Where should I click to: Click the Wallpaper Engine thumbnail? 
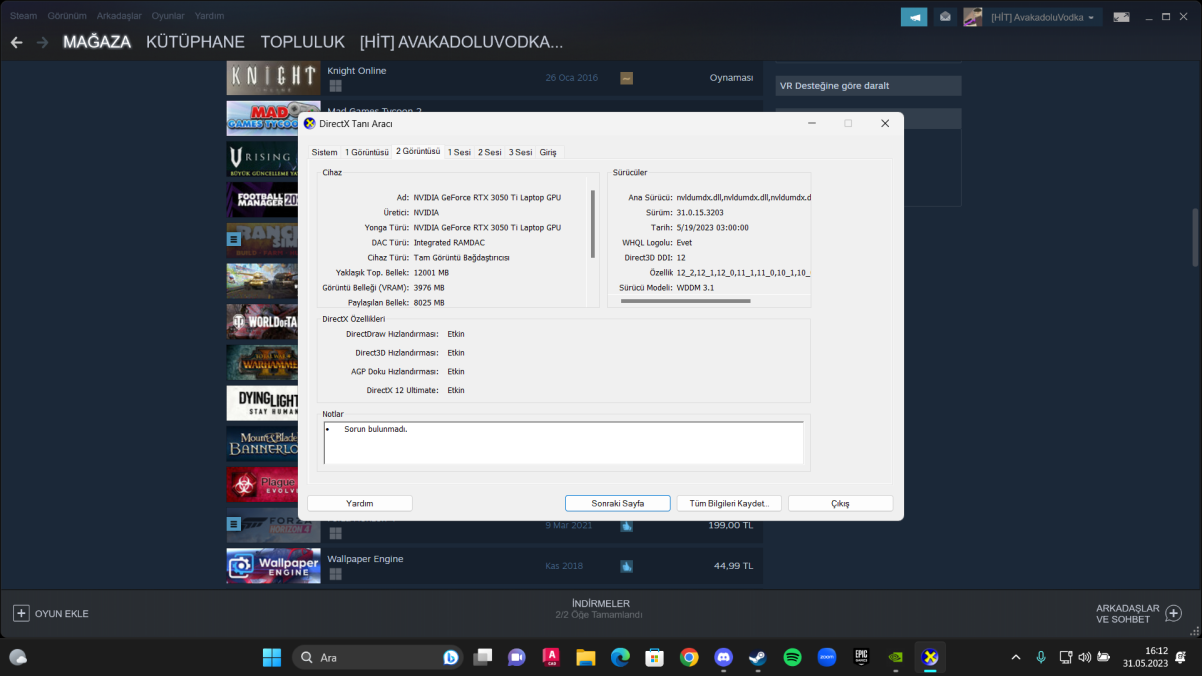273,566
